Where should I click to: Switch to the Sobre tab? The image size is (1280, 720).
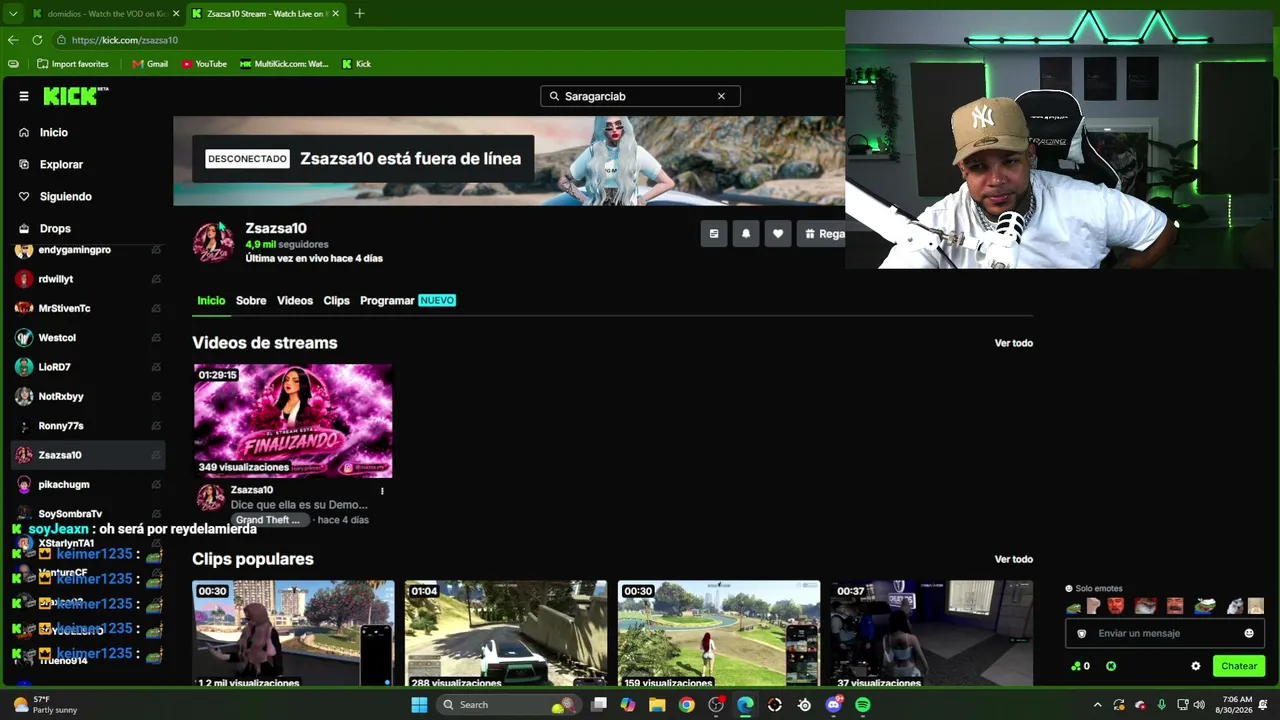point(251,300)
